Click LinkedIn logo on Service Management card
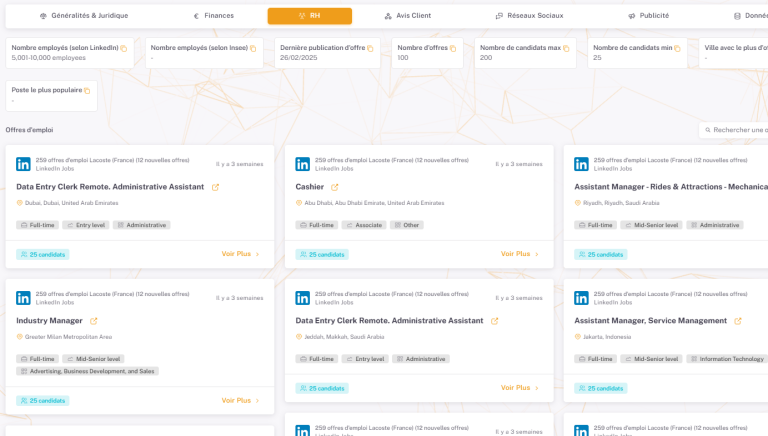This screenshot has width=768, height=436. (x=581, y=298)
